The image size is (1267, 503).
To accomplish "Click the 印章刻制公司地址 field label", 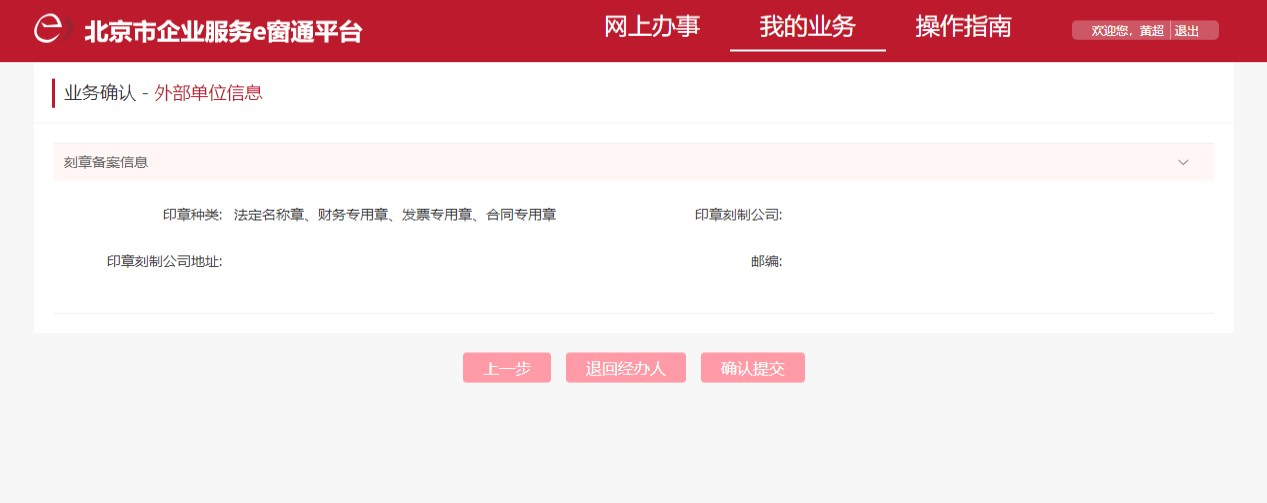I will click(164, 261).
